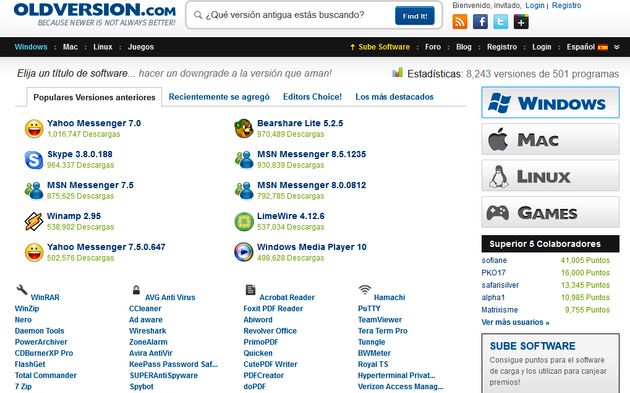Open contributor safarisilver profile

click(x=500, y=285)
